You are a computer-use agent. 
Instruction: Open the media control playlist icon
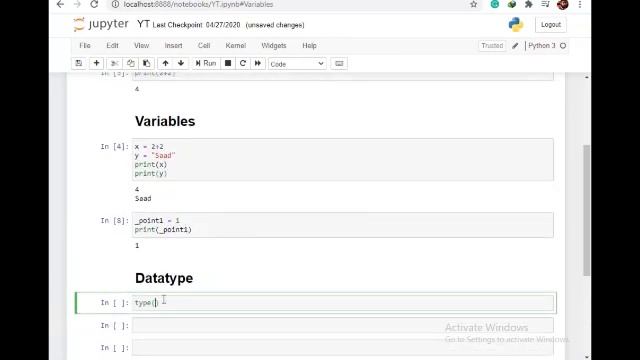pyautogui.click(x=545, y=4)
